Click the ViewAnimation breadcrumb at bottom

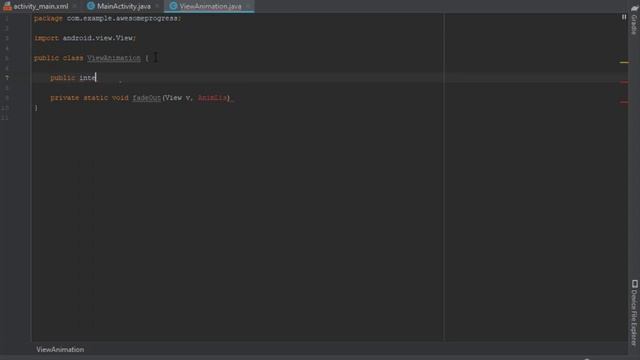click(x=60, y=349)
